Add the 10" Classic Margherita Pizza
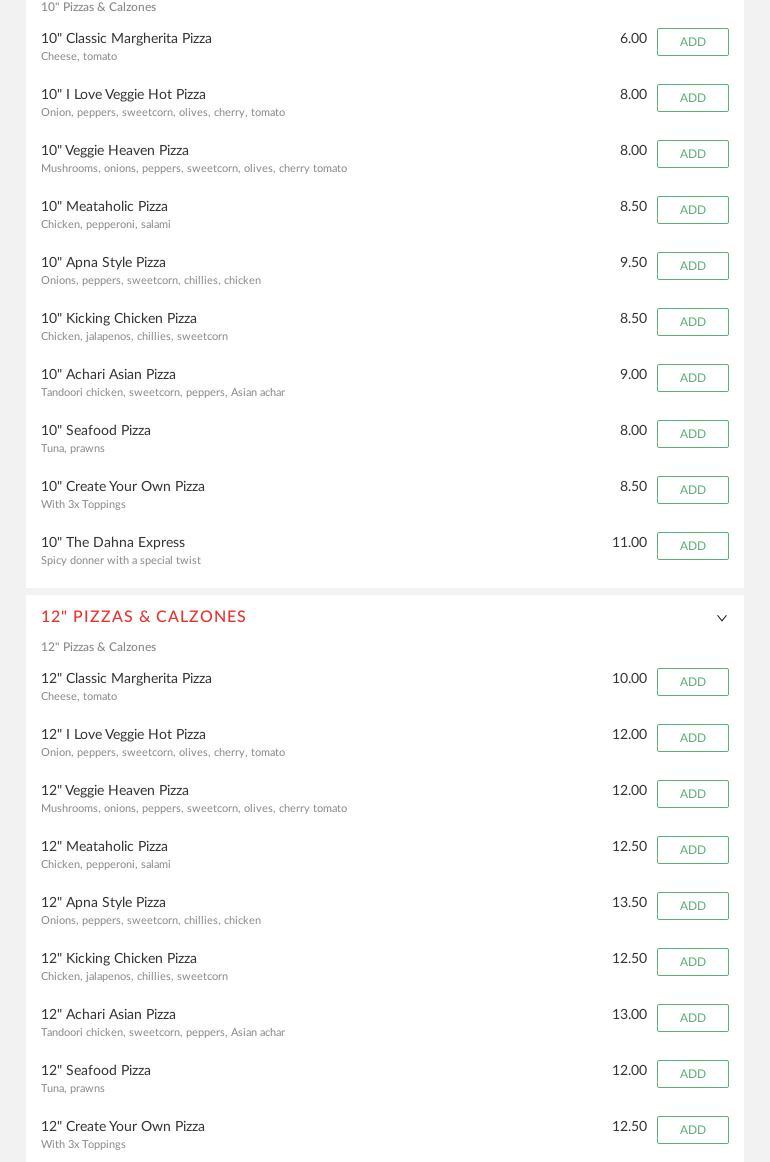The width and height of the screenshot is (770, 1162). click(x=692, y=42)
